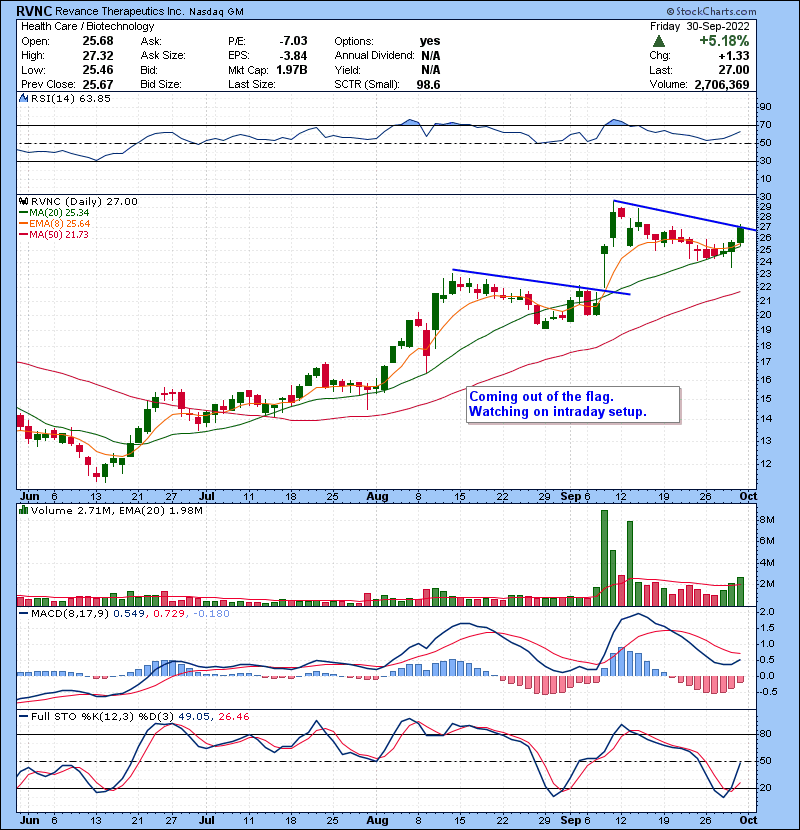Viewport: 800px width, 830px height.
Task: Click the SCTR (Small) value 98.6
Action: click(428, 85)
